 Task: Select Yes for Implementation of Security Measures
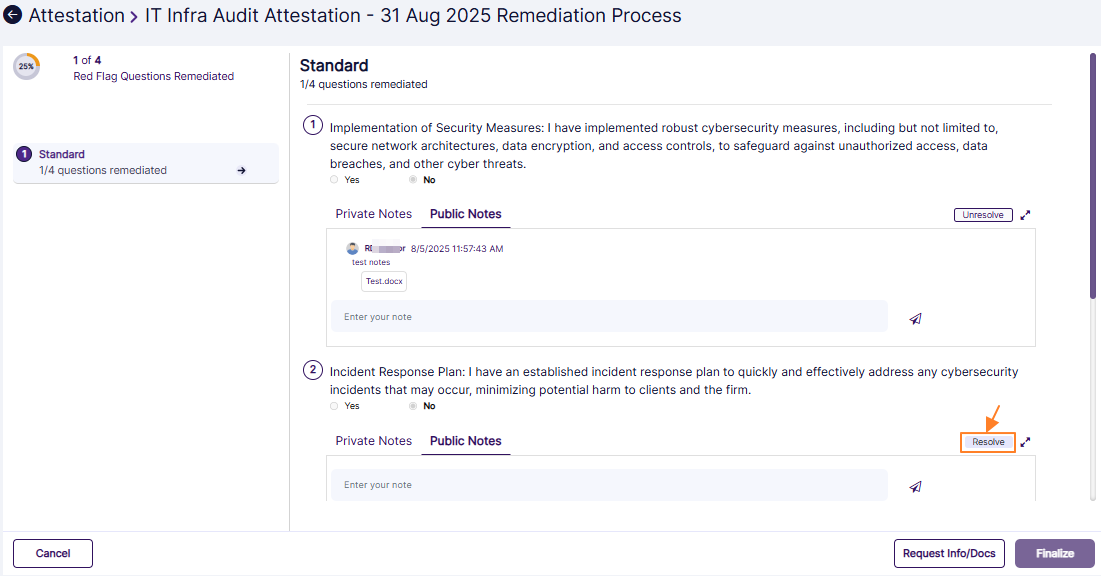pos(334,180)
